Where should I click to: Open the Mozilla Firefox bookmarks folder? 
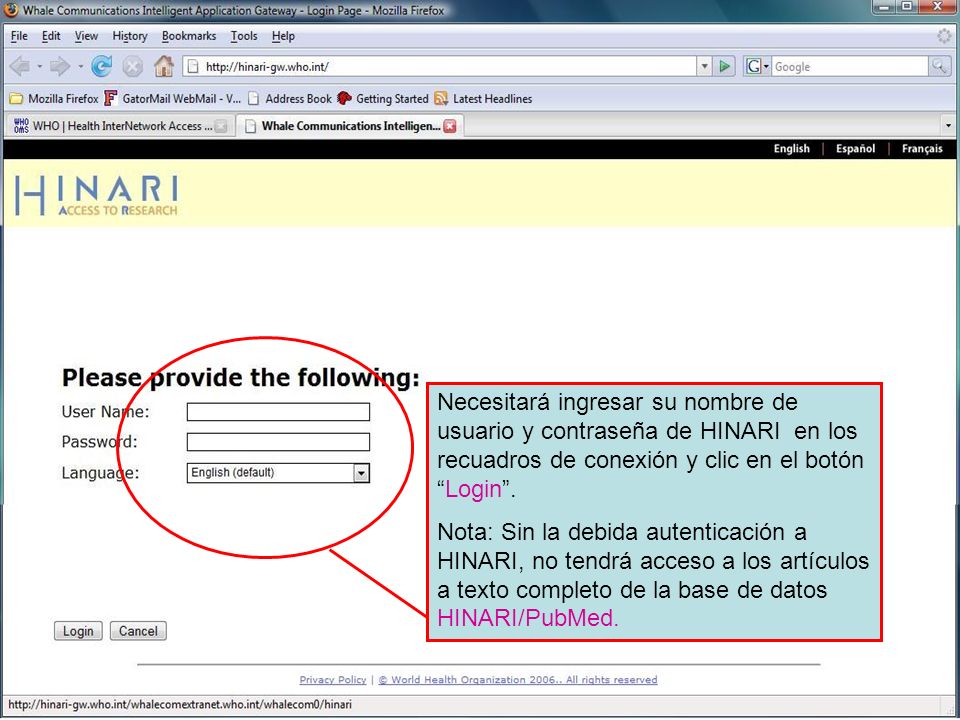tap(54, 99)
